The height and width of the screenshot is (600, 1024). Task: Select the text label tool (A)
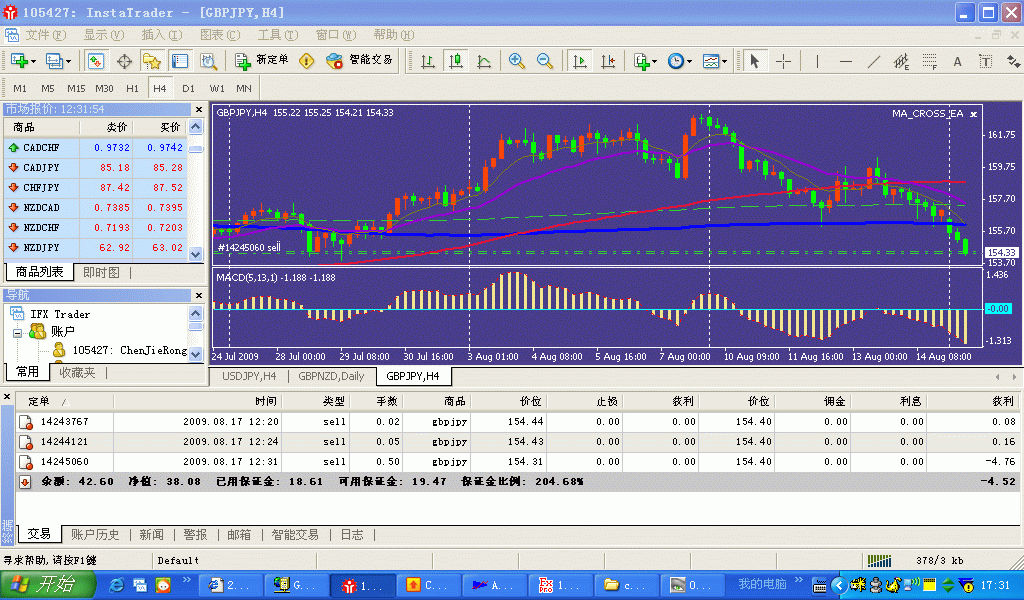click(957, 61)
